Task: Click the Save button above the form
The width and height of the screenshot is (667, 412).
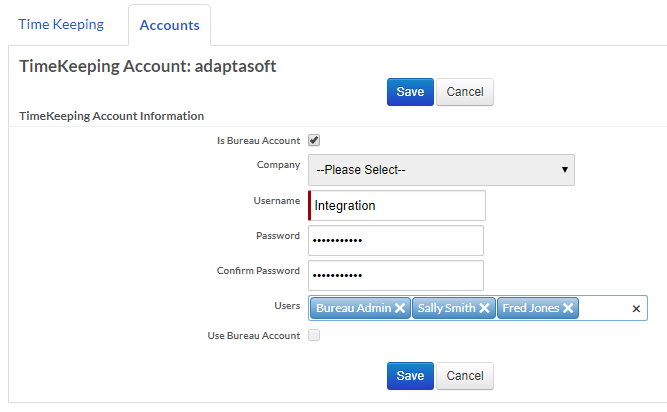Action: point(410,92)
